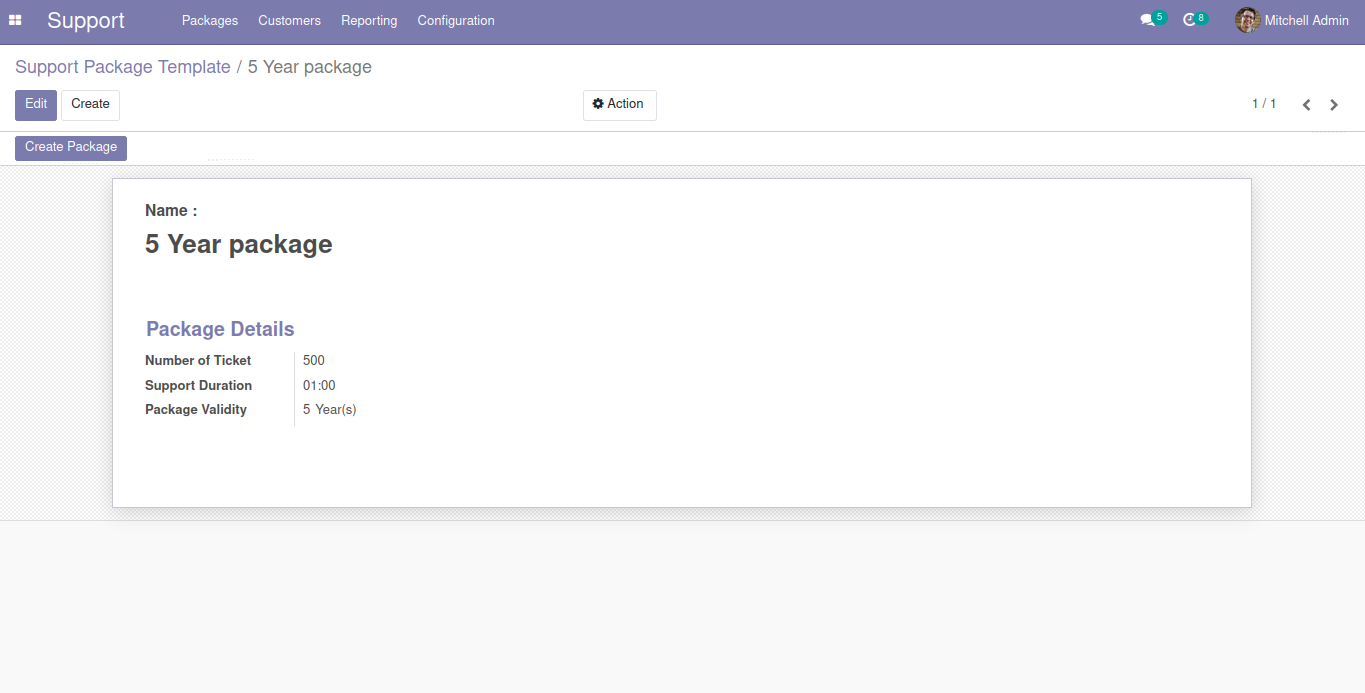The width and height of the screenshot is (1365, 693).
Task: Click the Create button
Action: coord(90,105)
